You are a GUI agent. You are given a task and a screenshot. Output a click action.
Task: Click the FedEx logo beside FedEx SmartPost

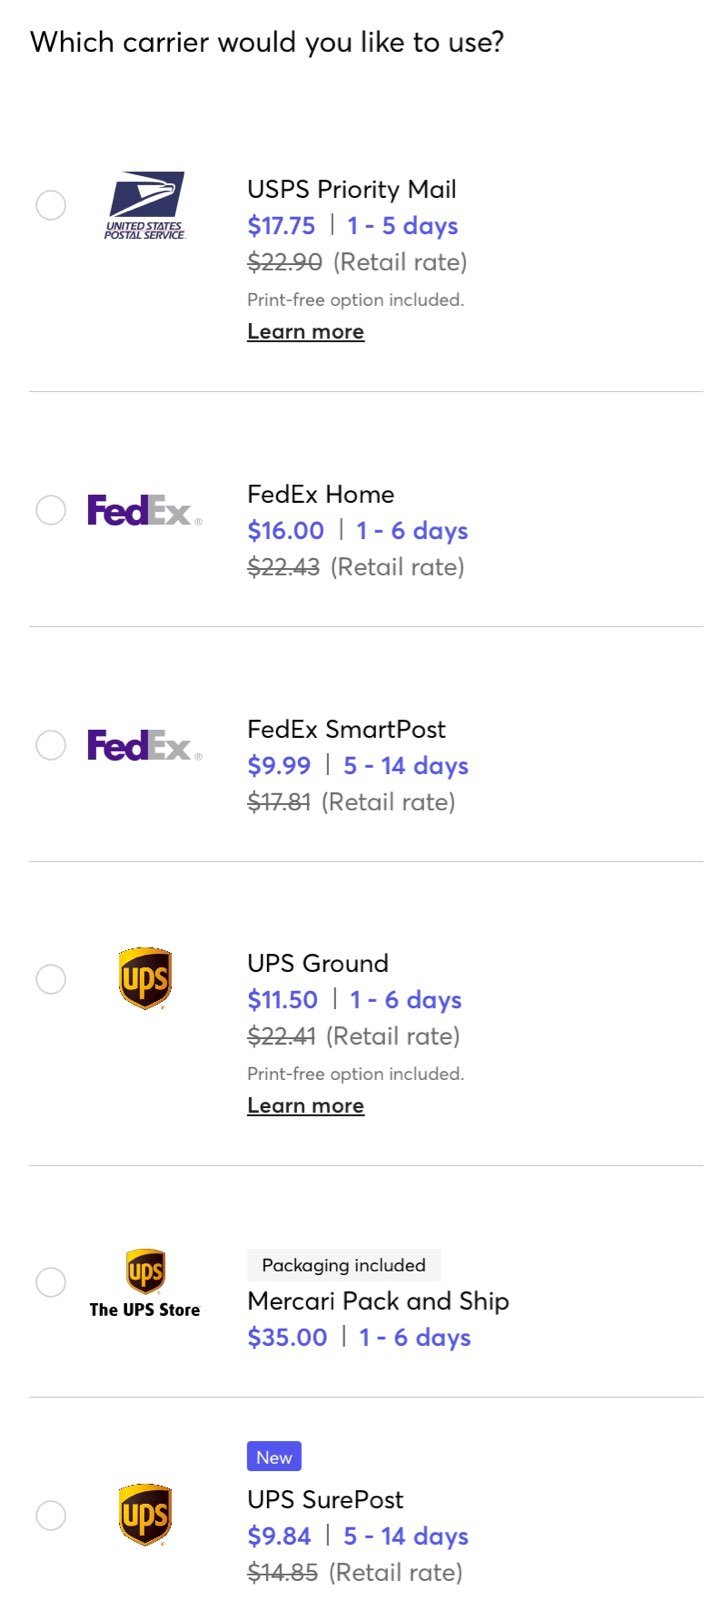[144, 745]
